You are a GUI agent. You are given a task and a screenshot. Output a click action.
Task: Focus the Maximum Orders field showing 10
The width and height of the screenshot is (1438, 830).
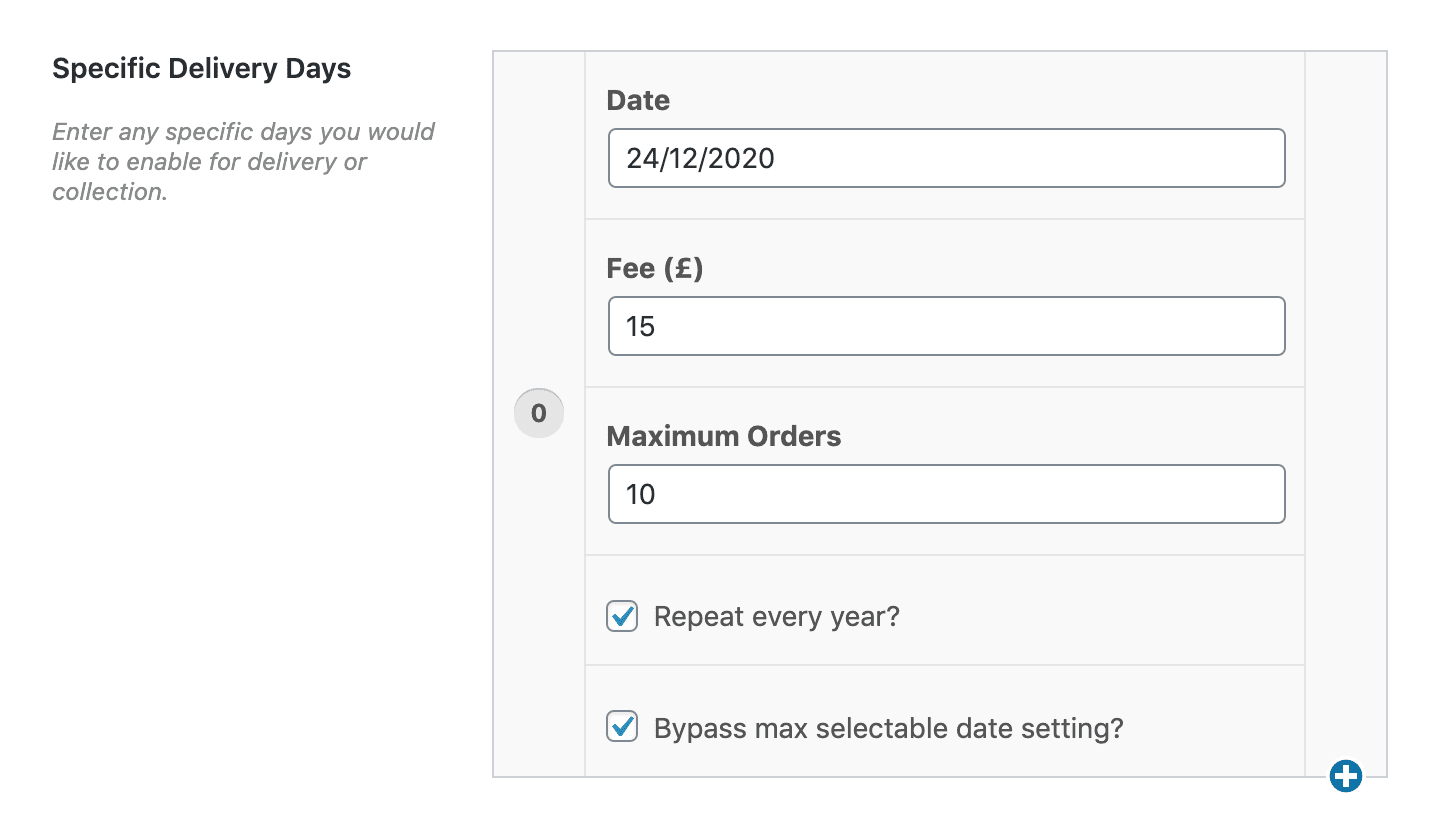click(x=946, y=494)
